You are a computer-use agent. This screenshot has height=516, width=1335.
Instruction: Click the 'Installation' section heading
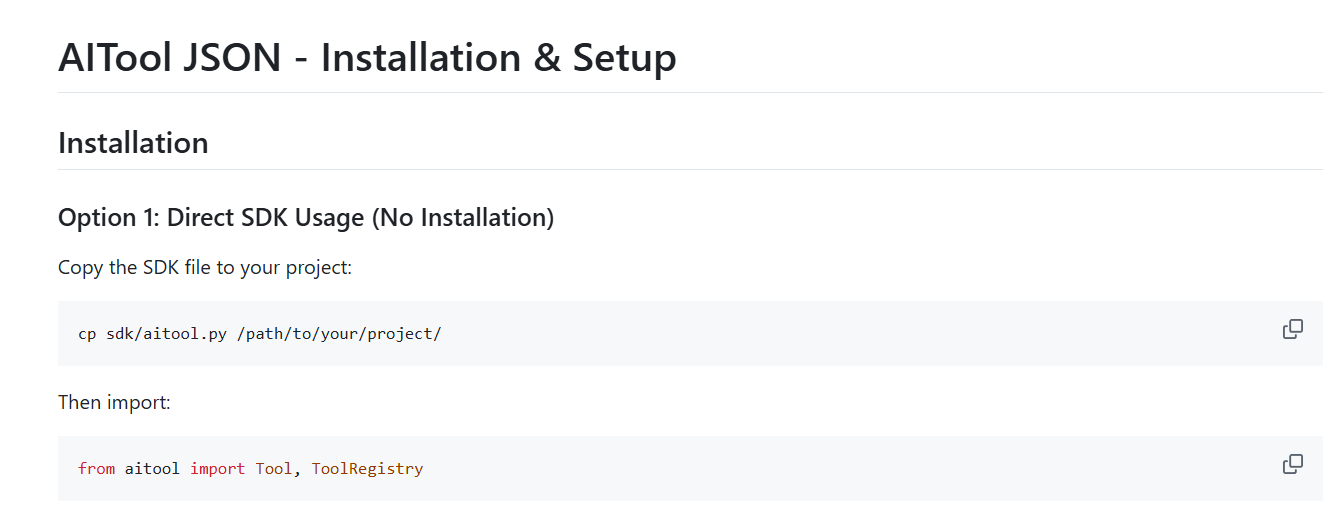coord(133,143)
